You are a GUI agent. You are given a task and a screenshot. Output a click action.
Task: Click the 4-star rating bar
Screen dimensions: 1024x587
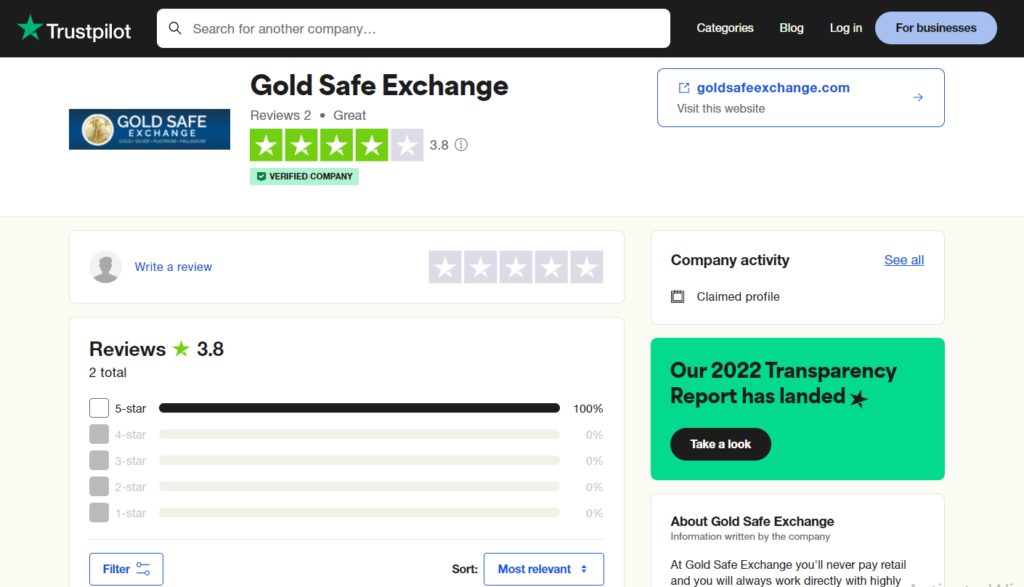(359, 434)
